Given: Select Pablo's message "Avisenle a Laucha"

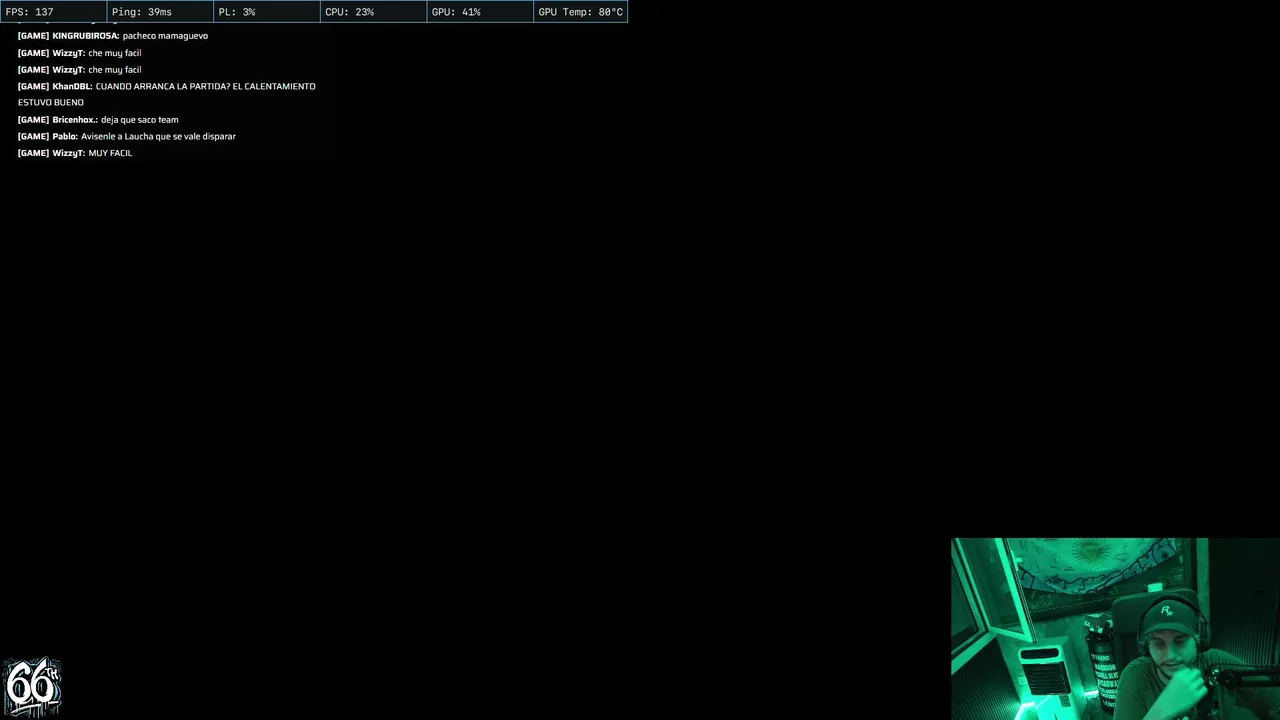Looking at the screenshot, I should point(127,136).
